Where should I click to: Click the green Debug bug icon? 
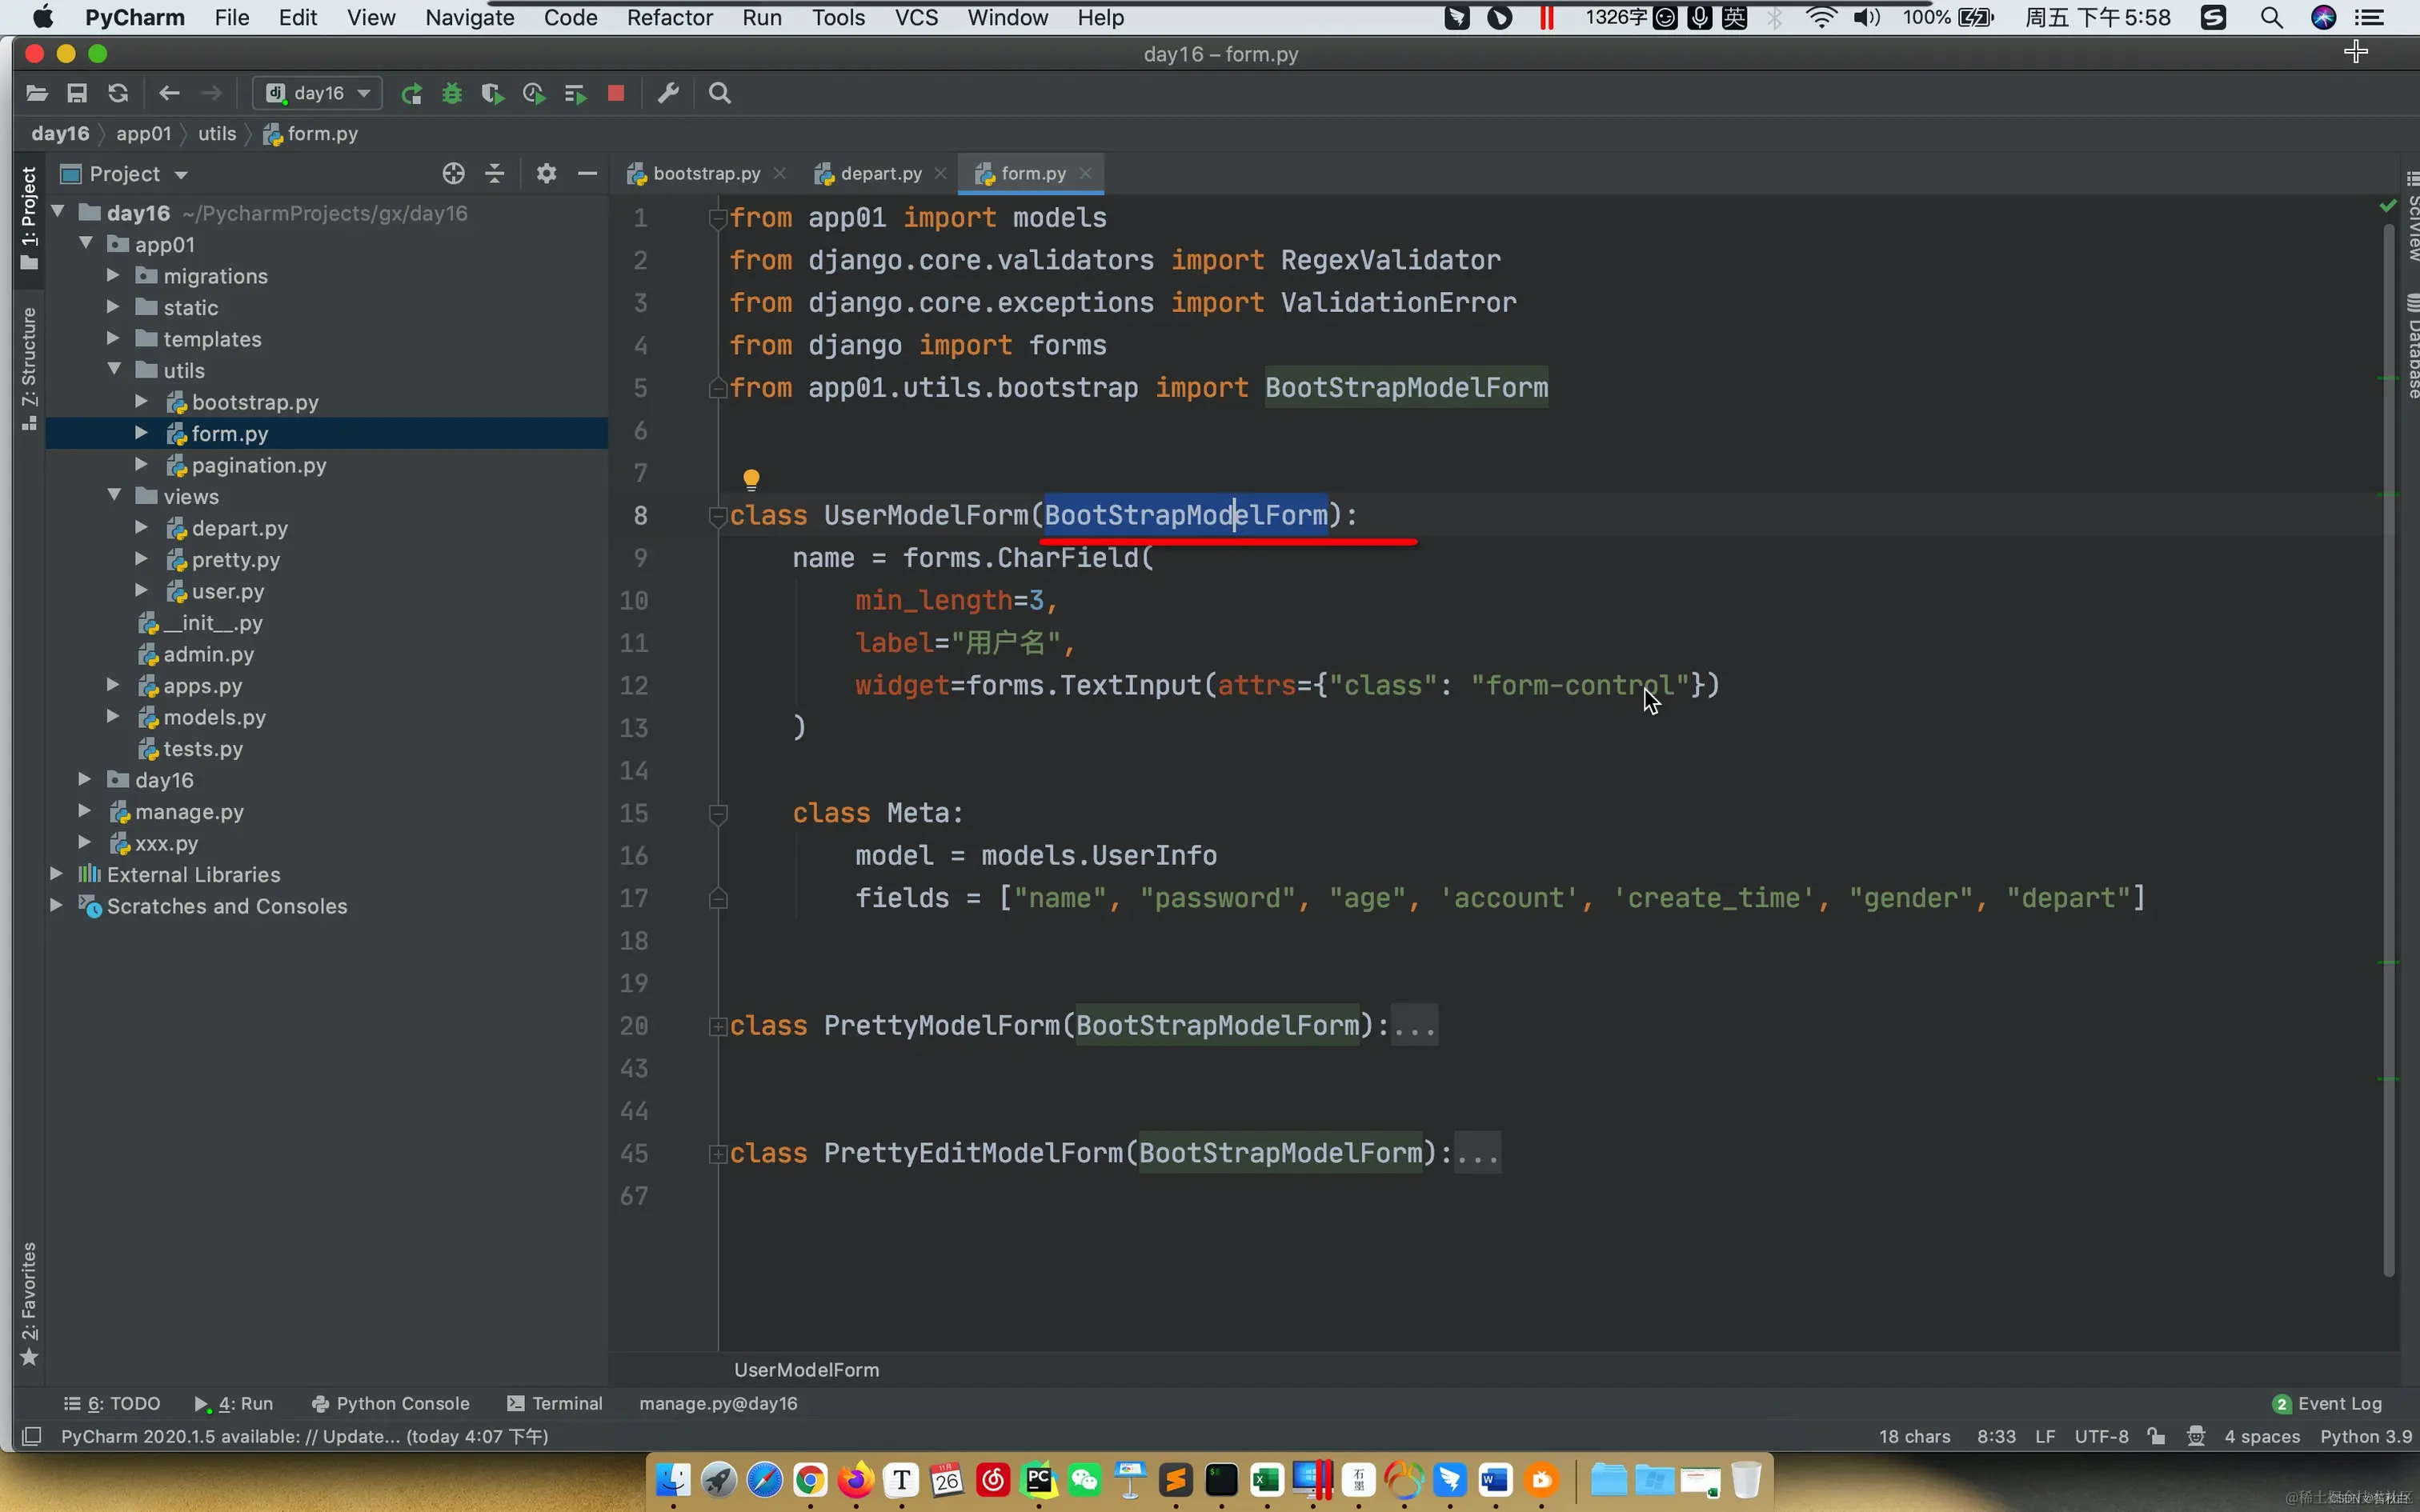coord(452,94)
